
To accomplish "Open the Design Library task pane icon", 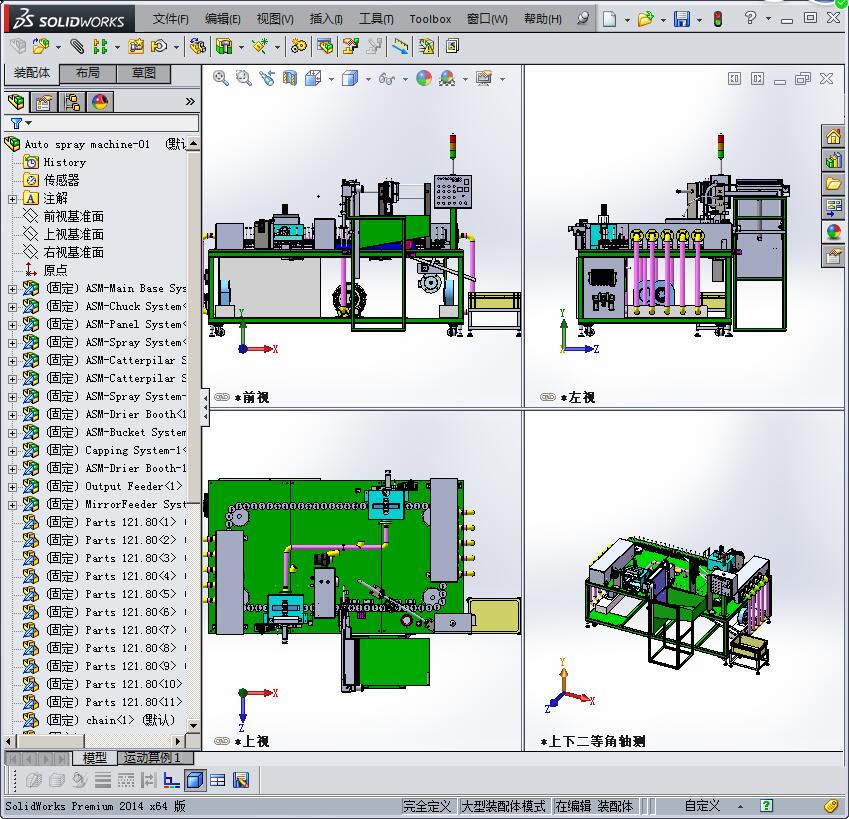I will coord(833,160).
